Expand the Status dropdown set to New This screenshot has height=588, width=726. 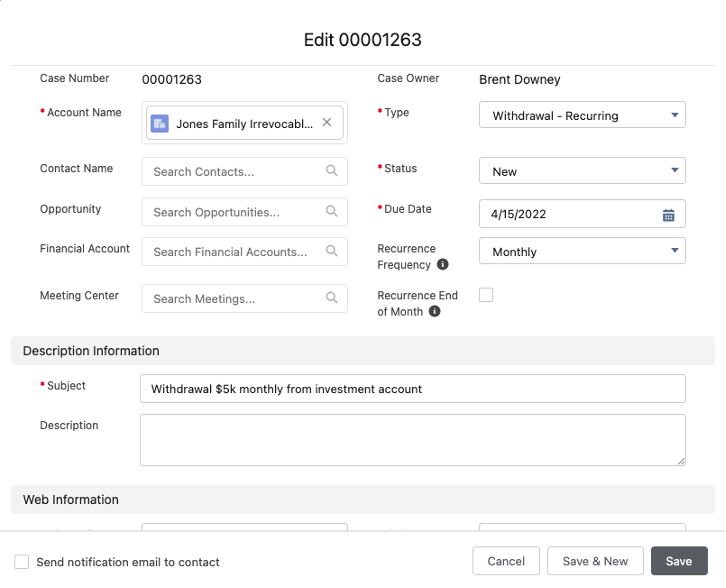pyautogui.click(x=582, y=171)
